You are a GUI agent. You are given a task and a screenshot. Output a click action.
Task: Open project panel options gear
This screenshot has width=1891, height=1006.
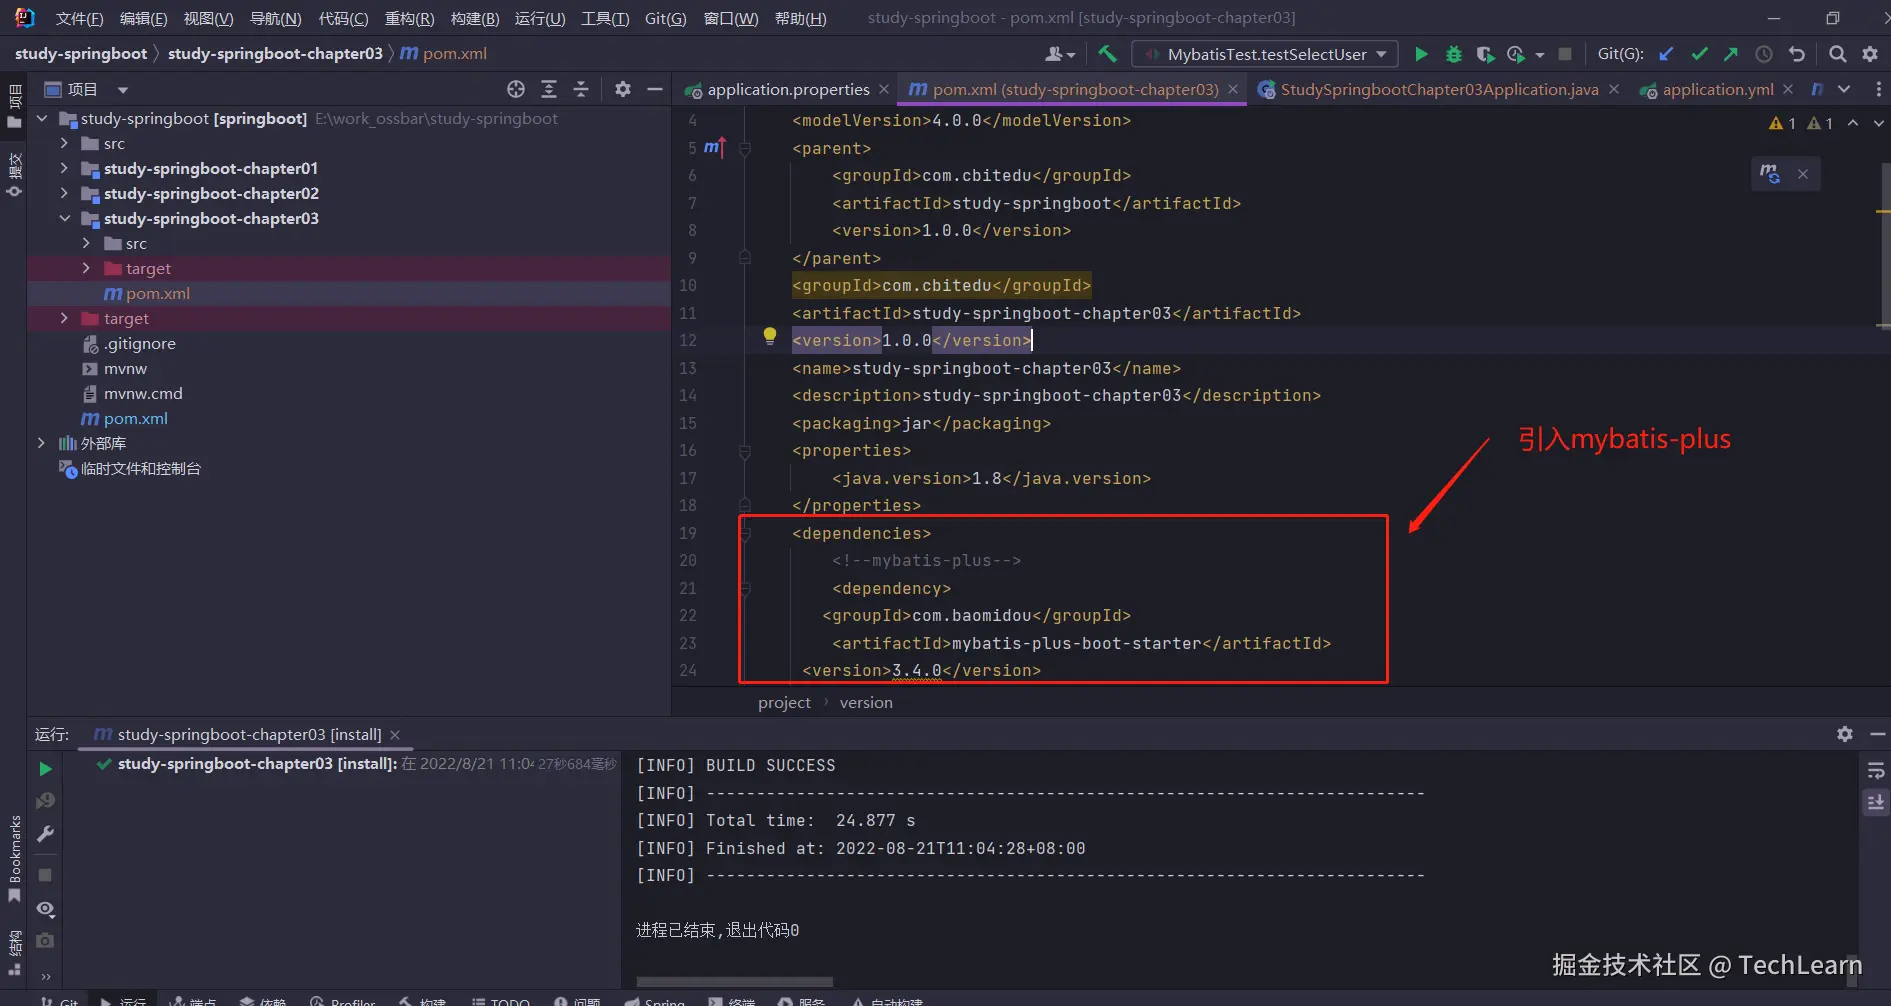click(x=623, y=89)
